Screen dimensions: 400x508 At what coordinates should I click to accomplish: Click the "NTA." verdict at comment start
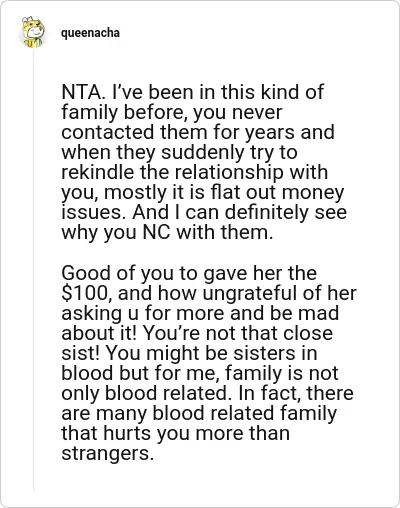82,92
